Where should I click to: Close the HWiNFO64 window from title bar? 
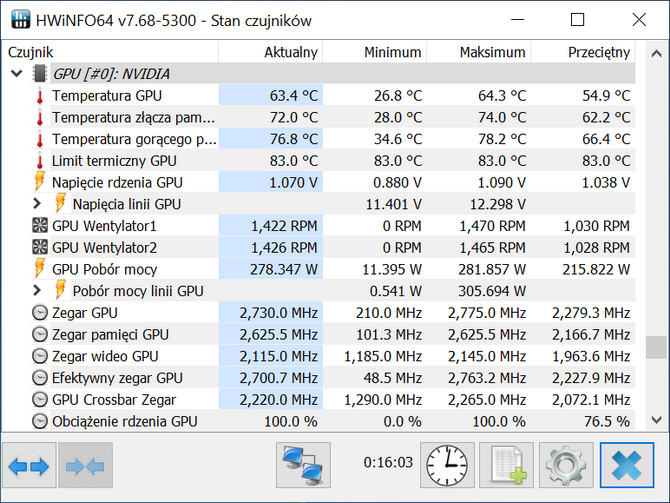(639, 20)
